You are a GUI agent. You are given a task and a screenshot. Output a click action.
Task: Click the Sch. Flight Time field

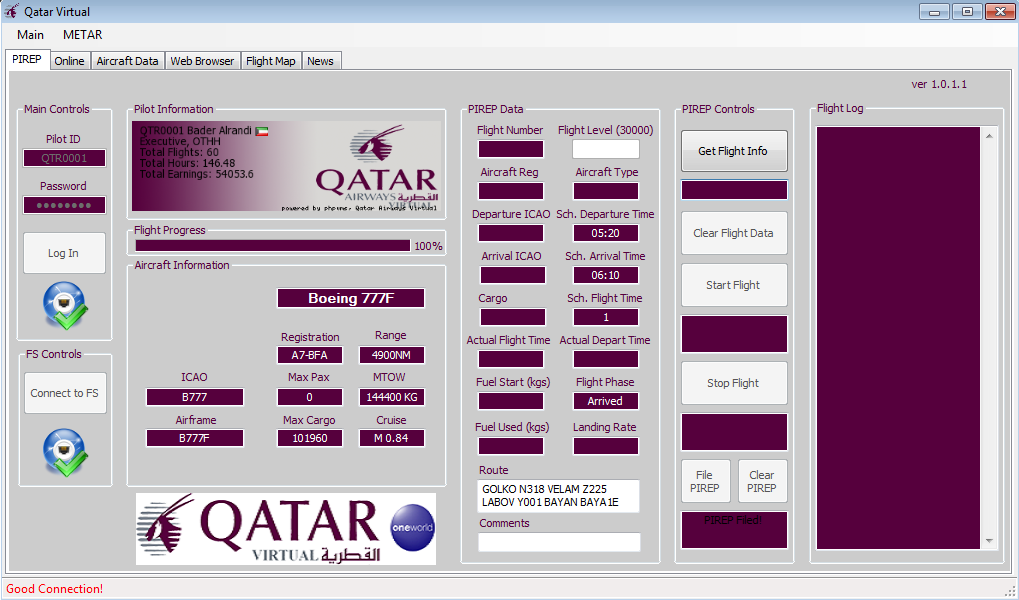(x=606, y=317)
